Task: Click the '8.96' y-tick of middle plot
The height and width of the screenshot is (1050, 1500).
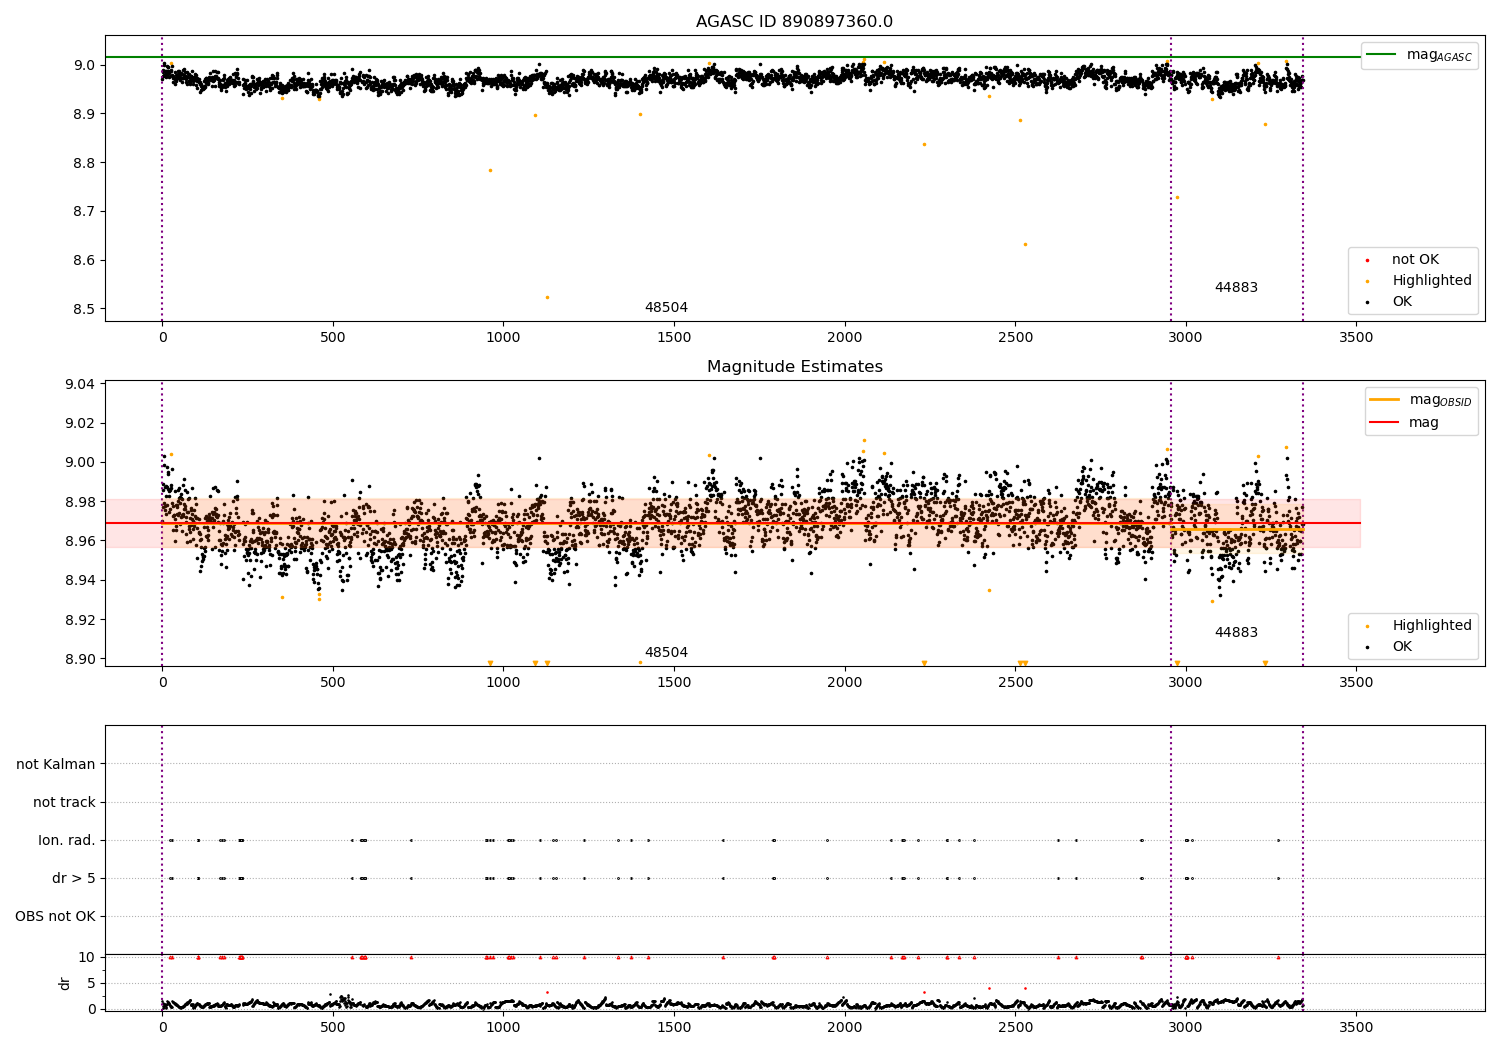Action: (x=80, y=542)
